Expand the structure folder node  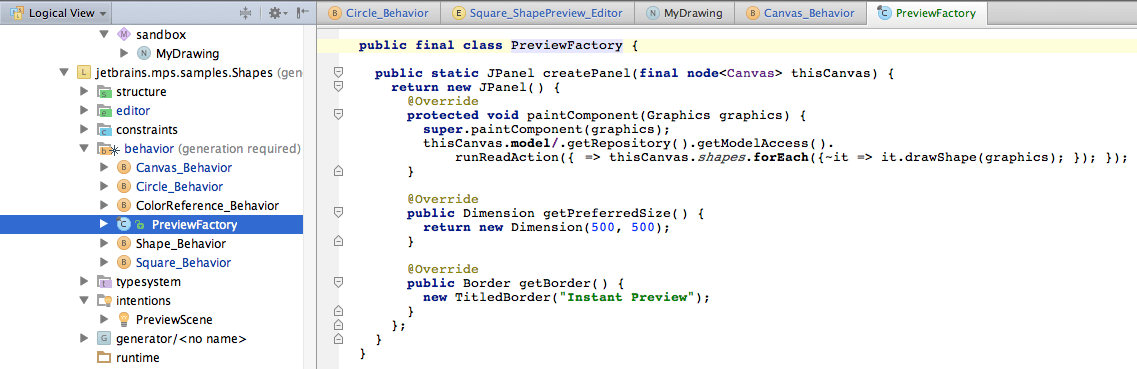click(x=84, y=91)
